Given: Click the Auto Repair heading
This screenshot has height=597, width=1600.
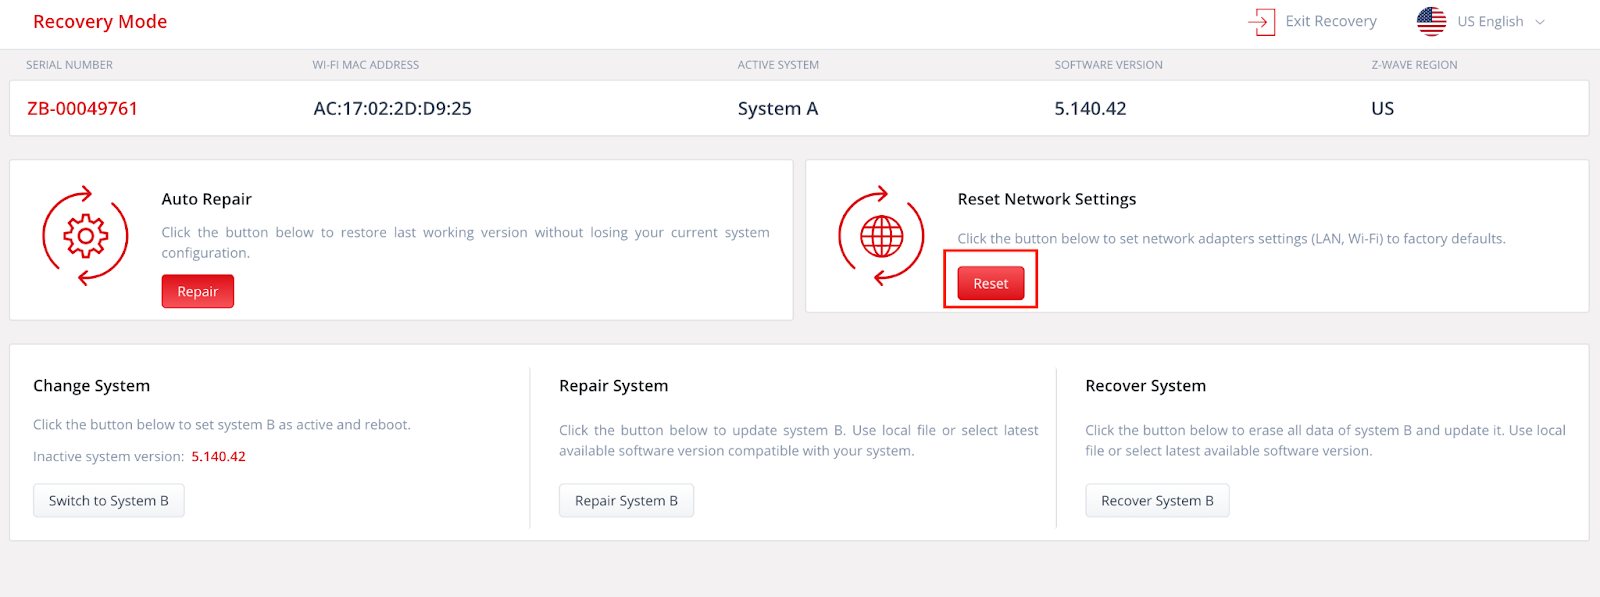Looking at the screenshot, I should pyautogui.click(x=206, y=199).
